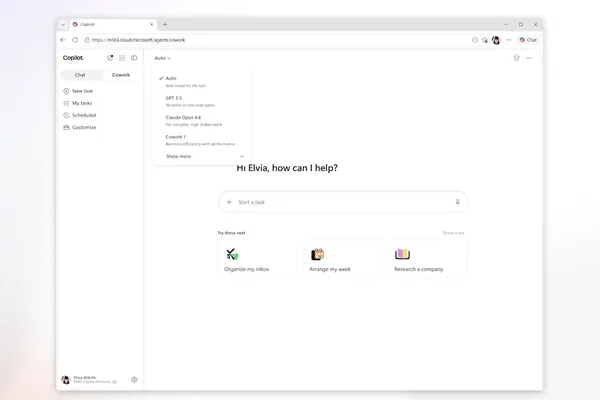Click the My tasks list icon
The image size is (600, 400).
66,103
